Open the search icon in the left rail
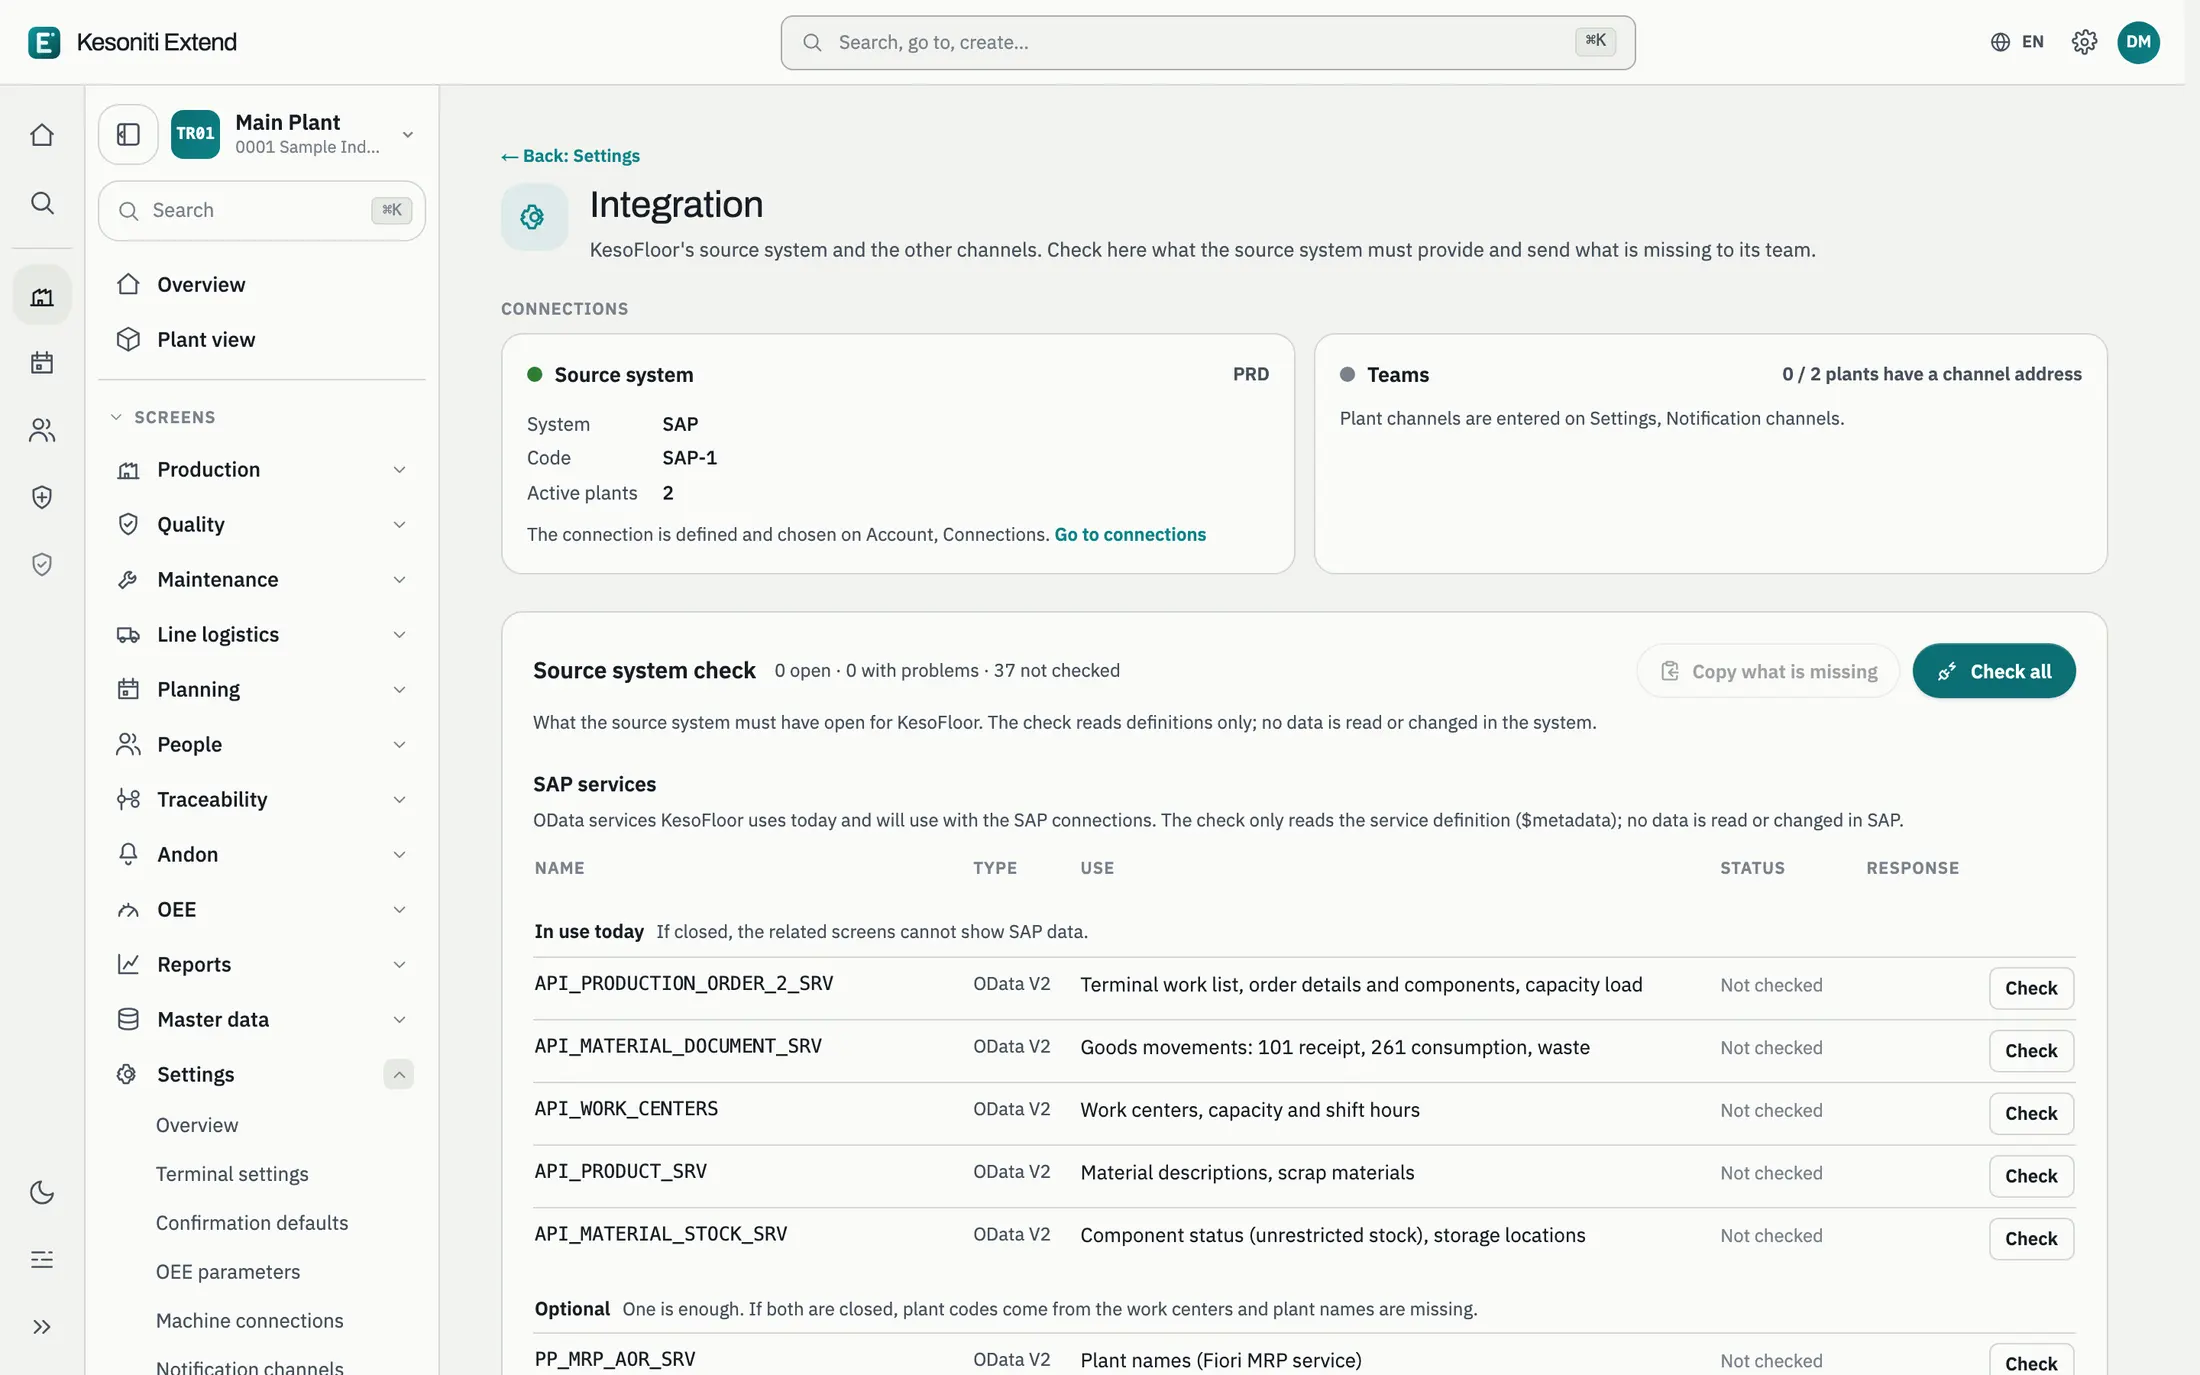 [42, 203]
